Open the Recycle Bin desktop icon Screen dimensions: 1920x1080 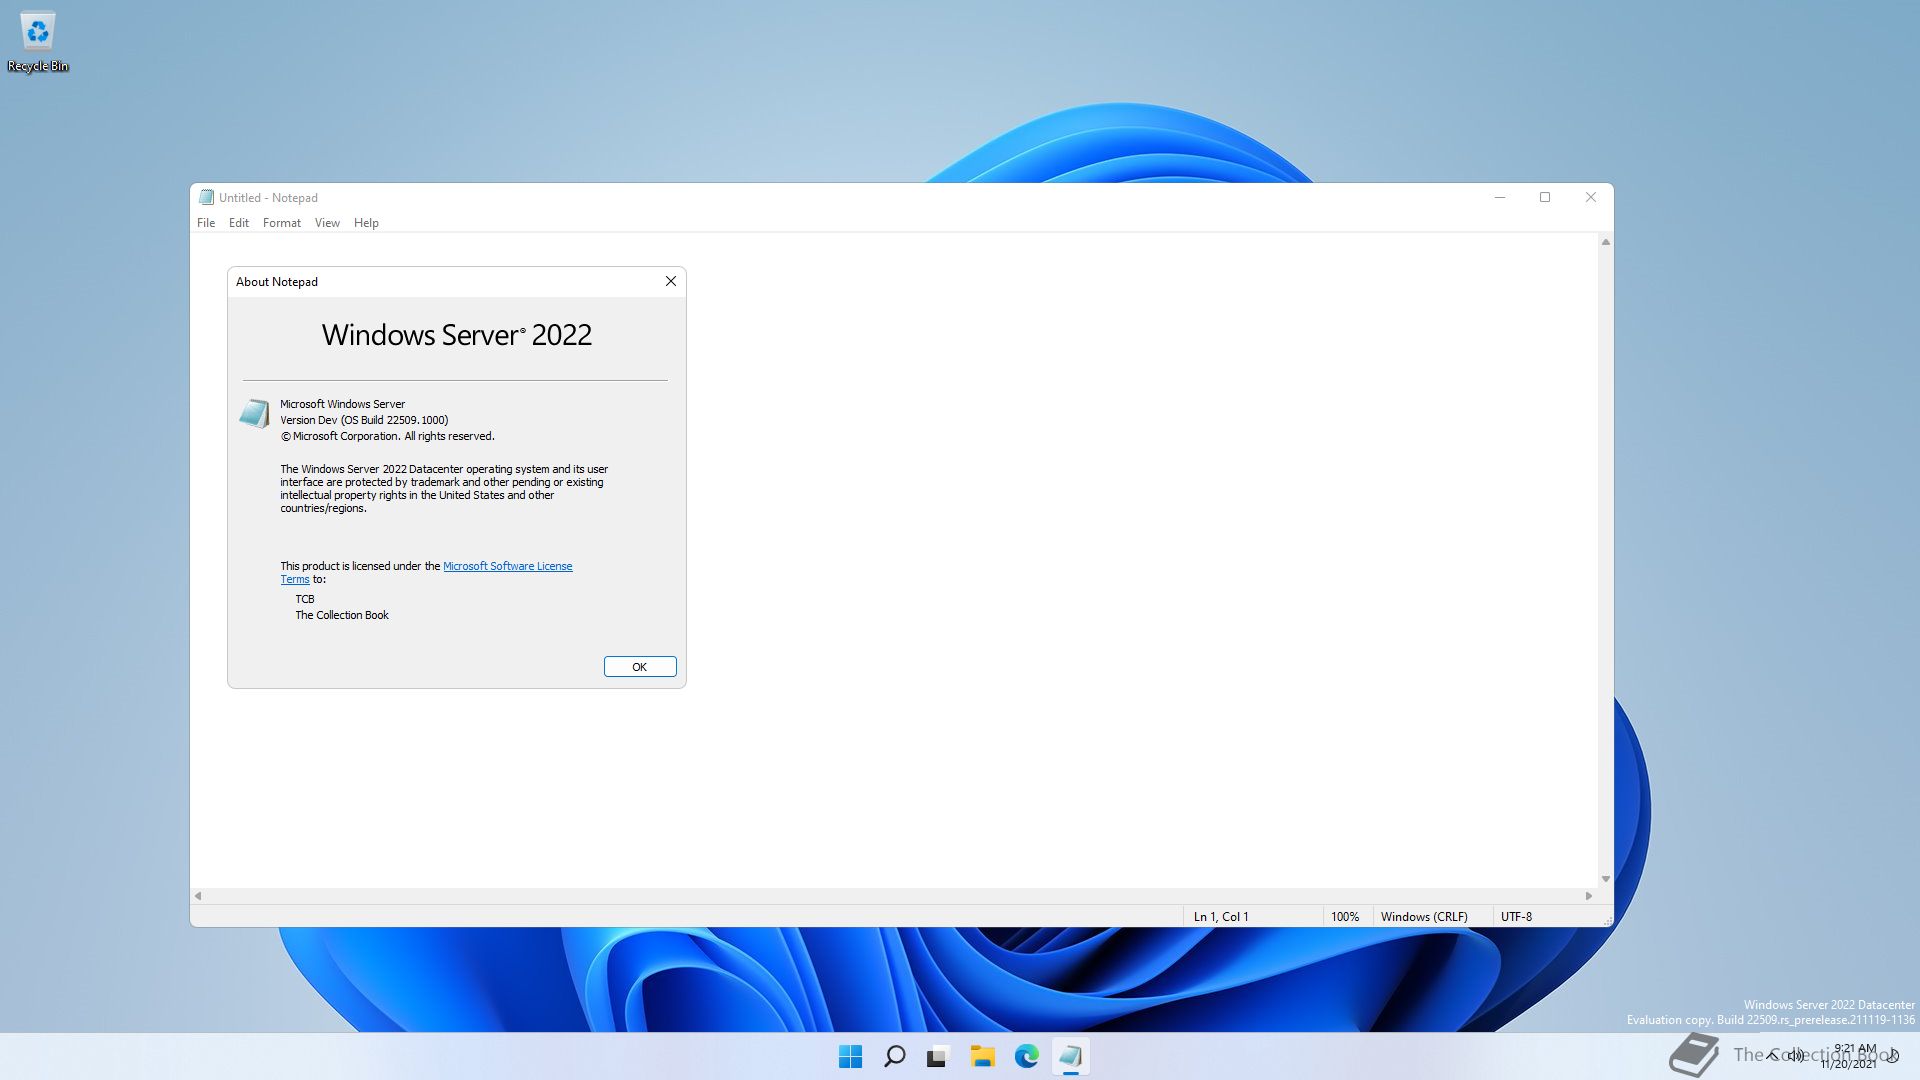pyautogui.click(x=38, y=42)
